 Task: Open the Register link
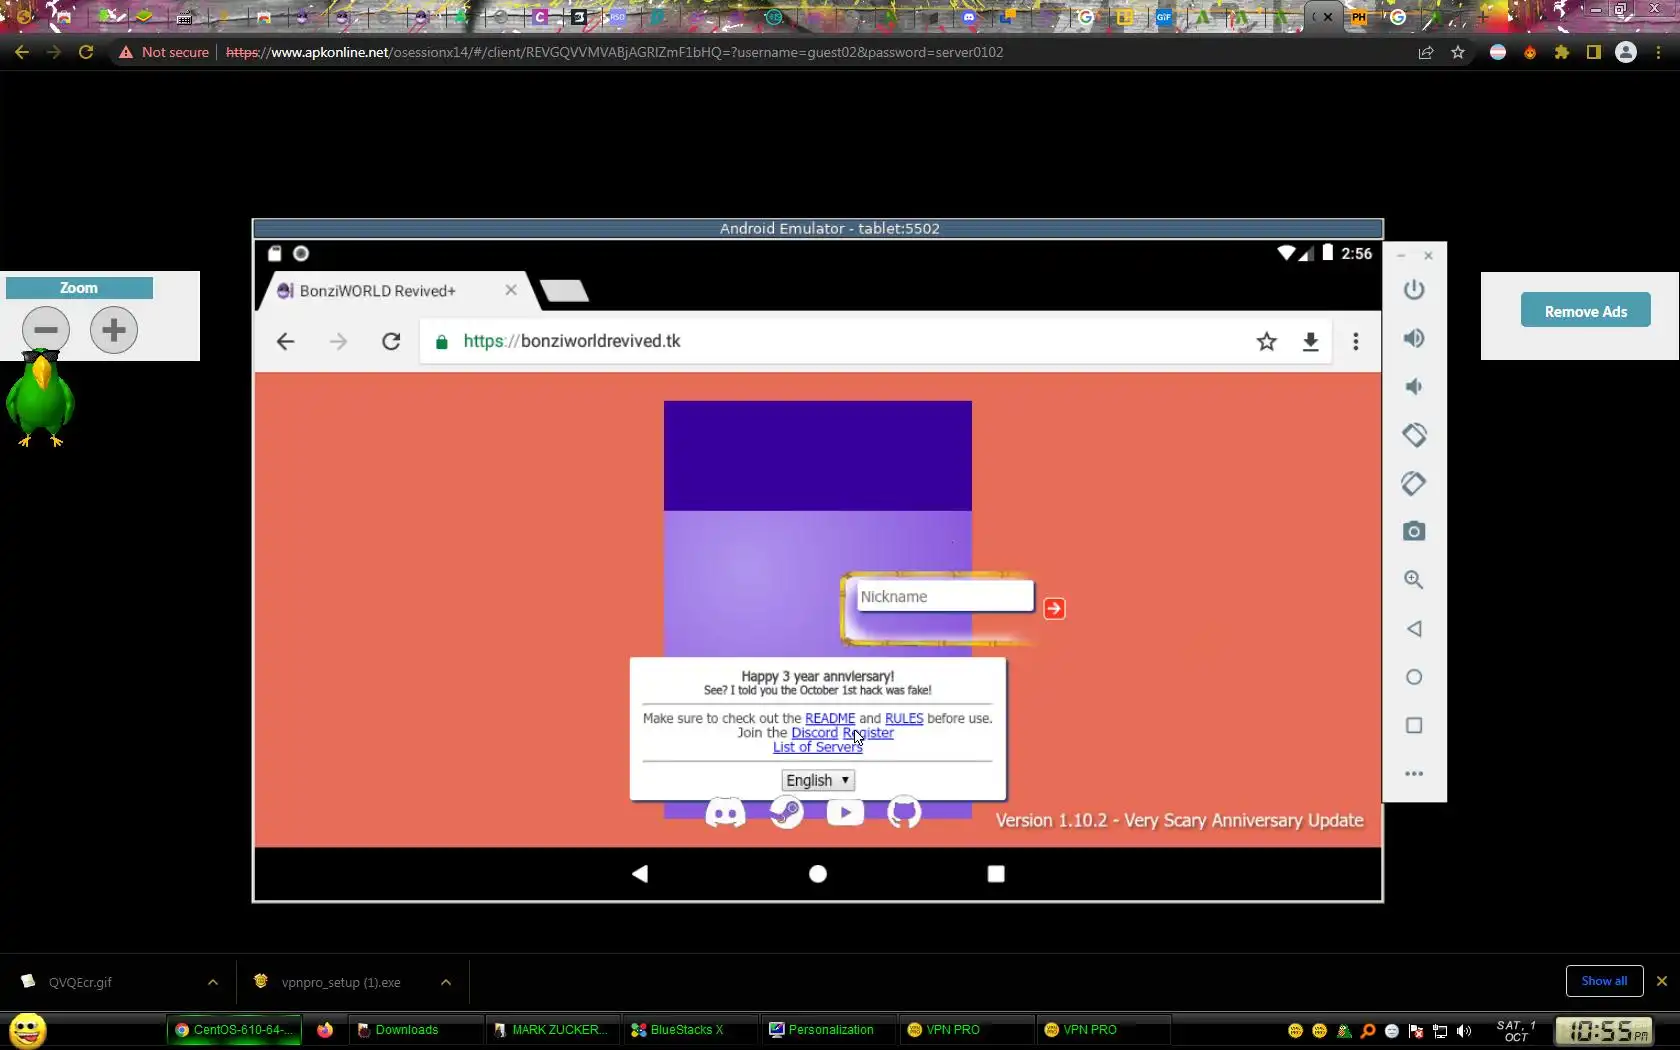click(868, 733)
